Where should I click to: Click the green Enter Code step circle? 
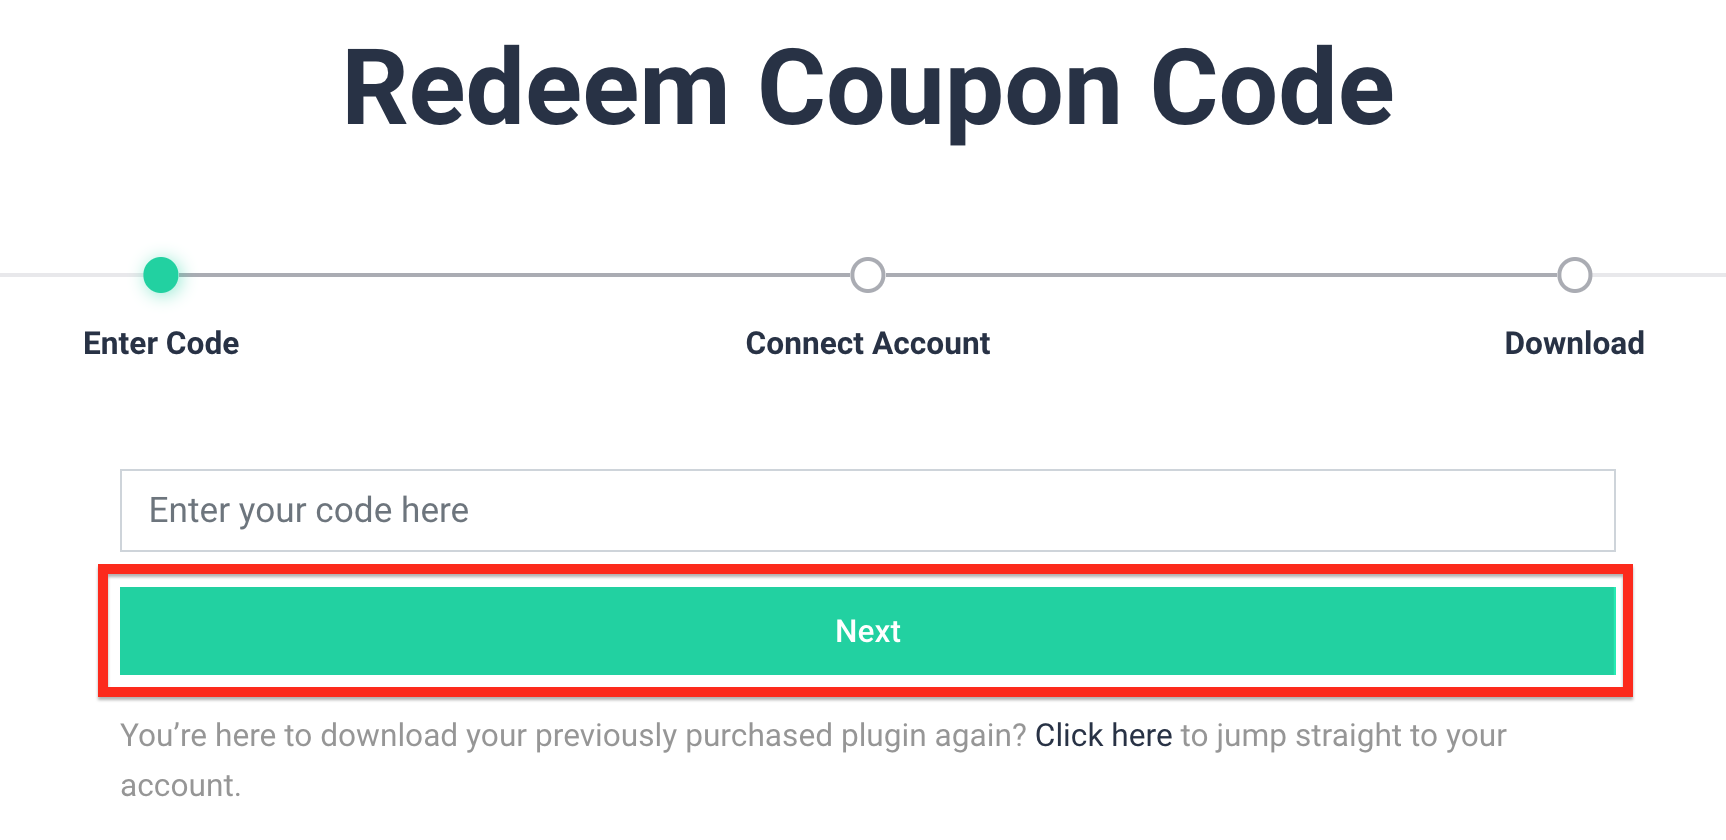coord(161,275)
